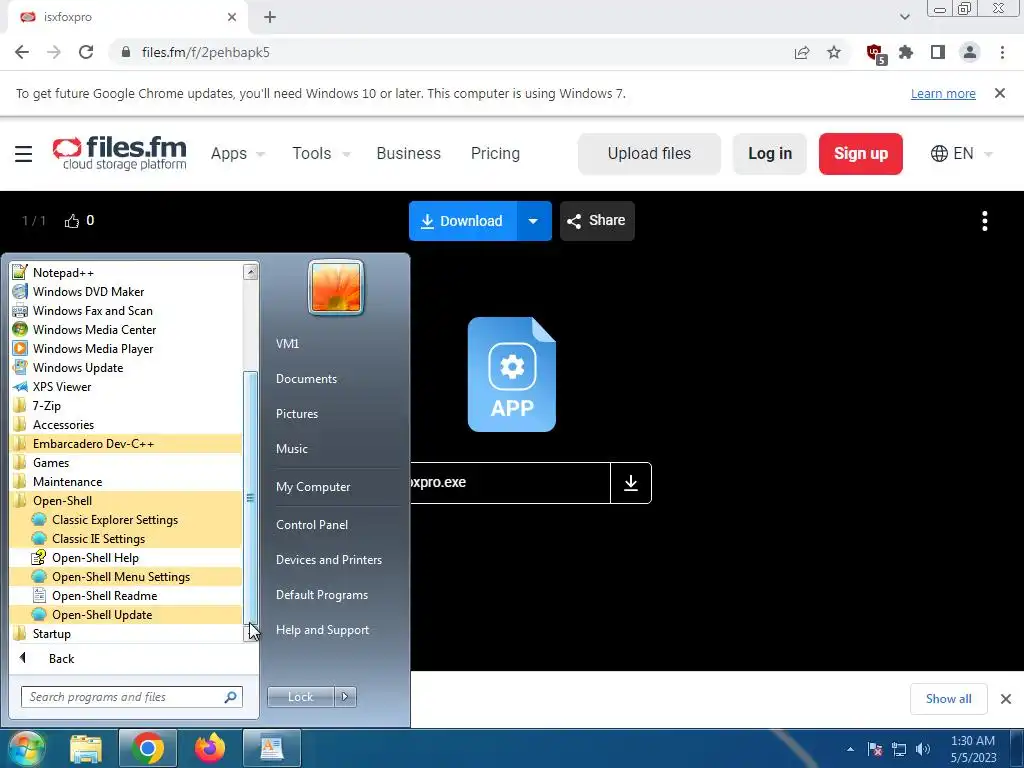
Task: Click the files.fm logo
Action: tap(120, 153)
